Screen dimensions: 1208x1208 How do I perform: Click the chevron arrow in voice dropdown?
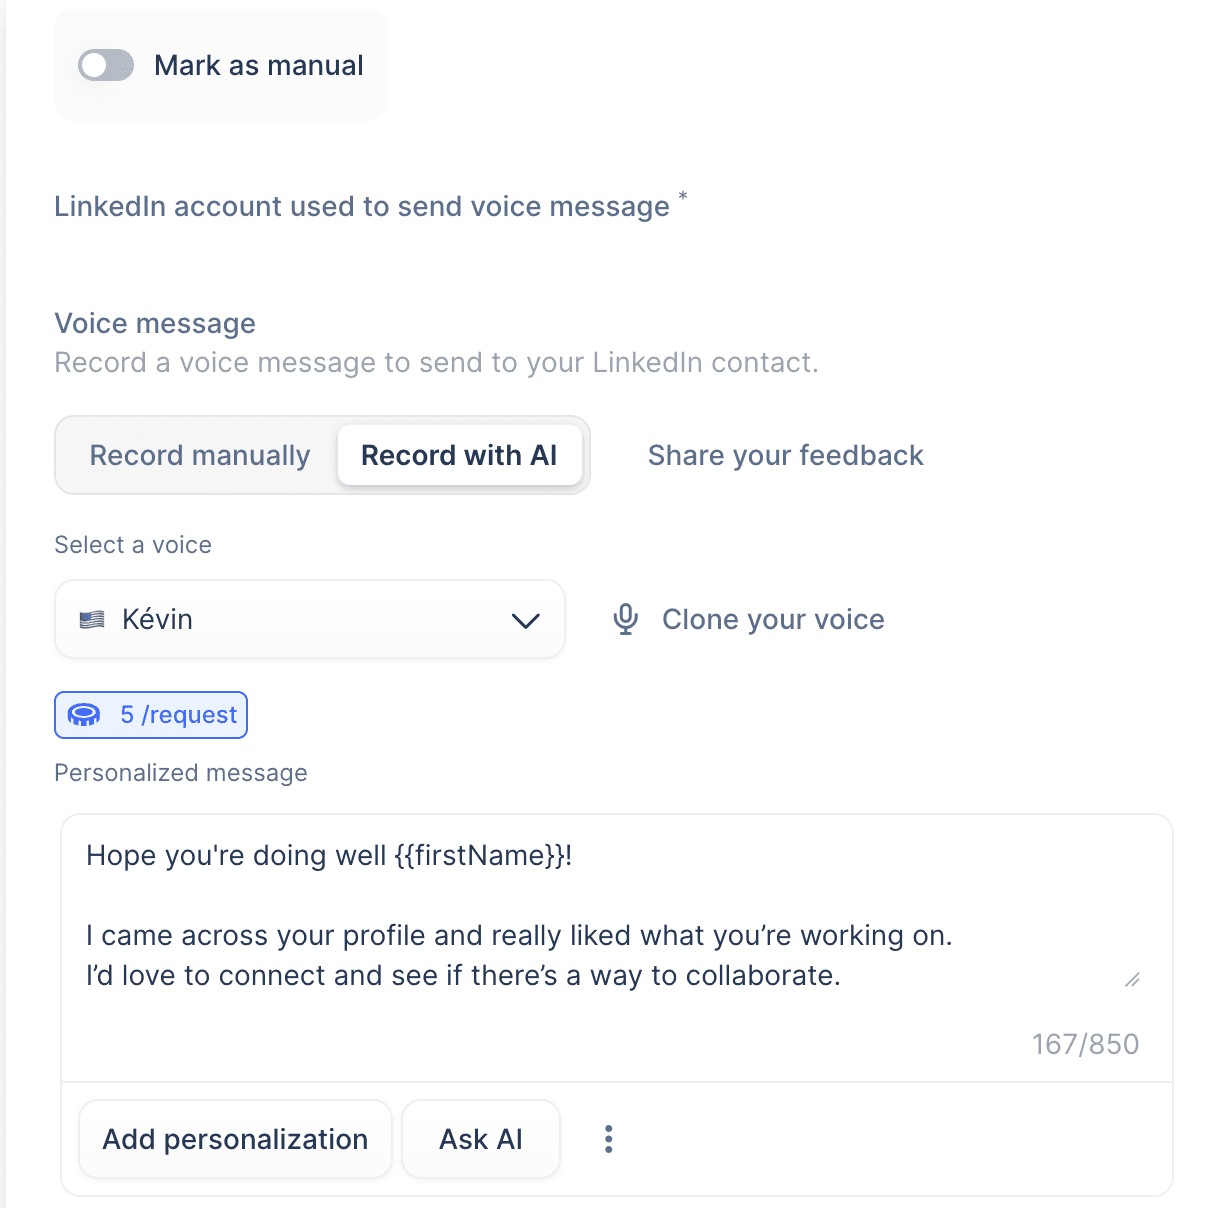click(x=525, y=621)
